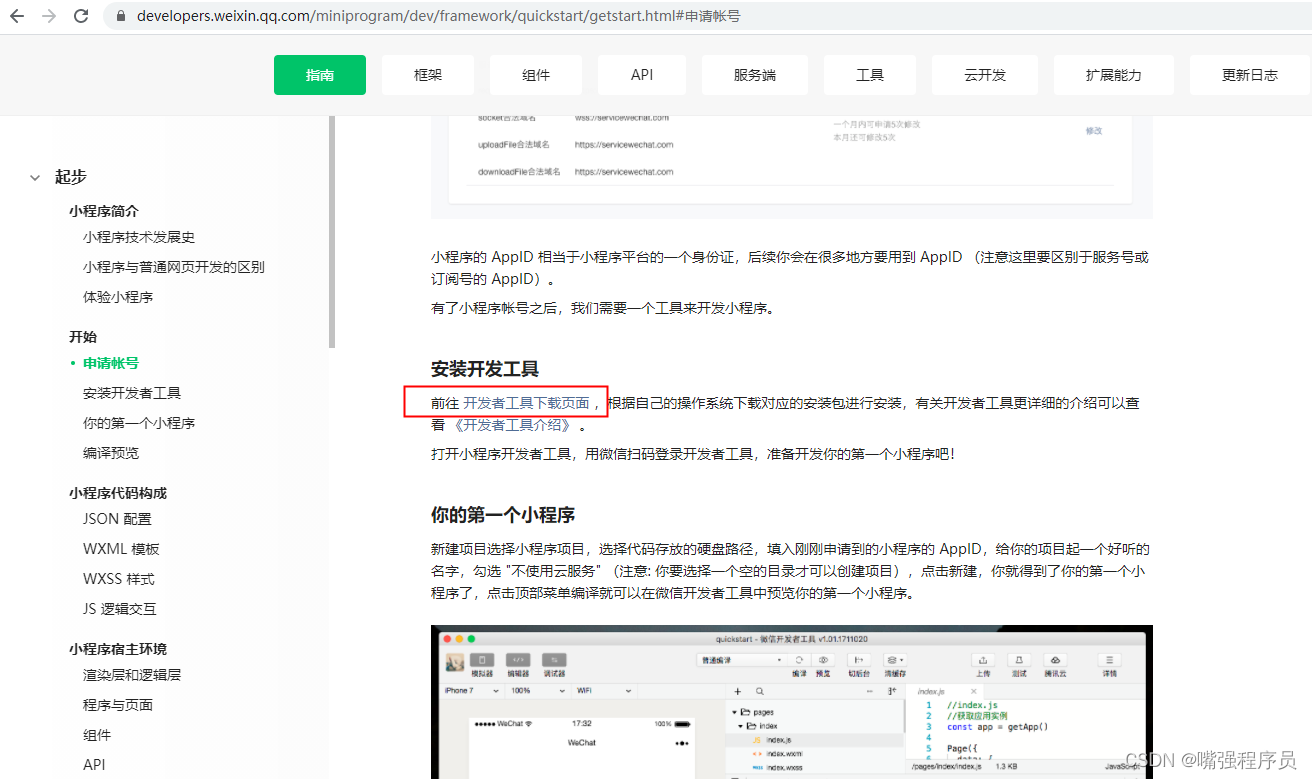Open the 云开发 tab
Image resolution: width=1312 pixels, height=779 pixels.
[x=985, y=75]
